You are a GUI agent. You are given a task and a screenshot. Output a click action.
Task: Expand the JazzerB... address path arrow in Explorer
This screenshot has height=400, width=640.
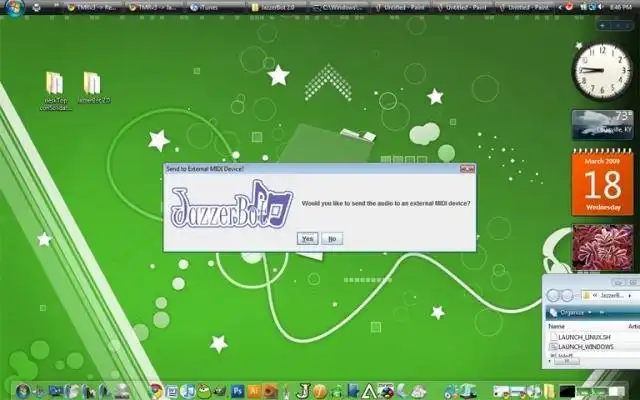pos(631,295)
